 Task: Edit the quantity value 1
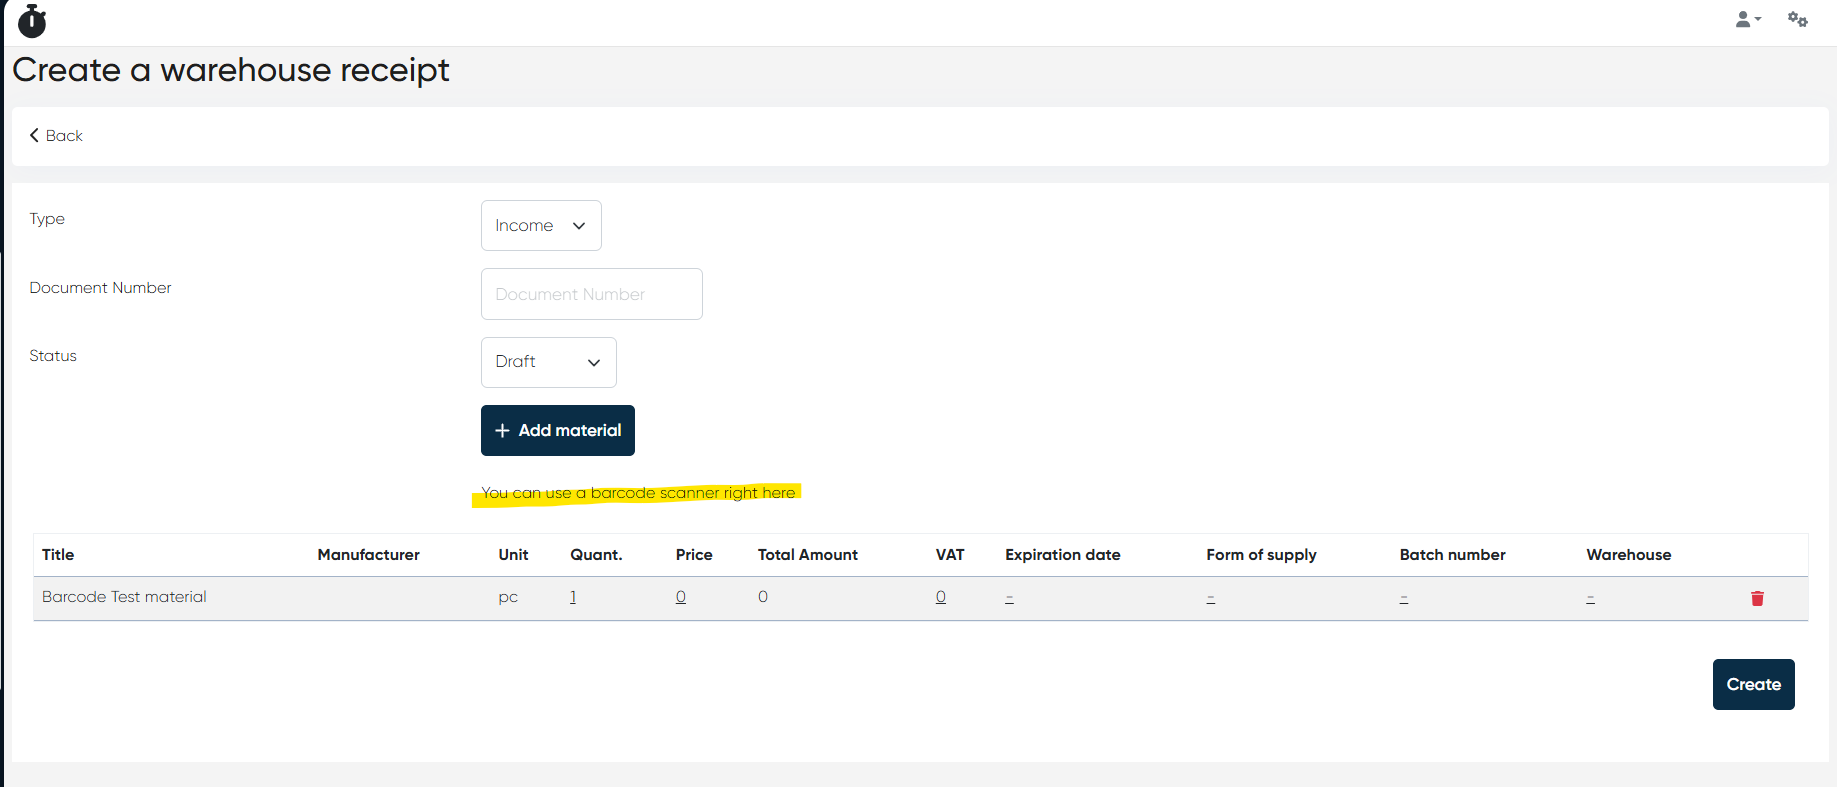click(x=573, y=597)
